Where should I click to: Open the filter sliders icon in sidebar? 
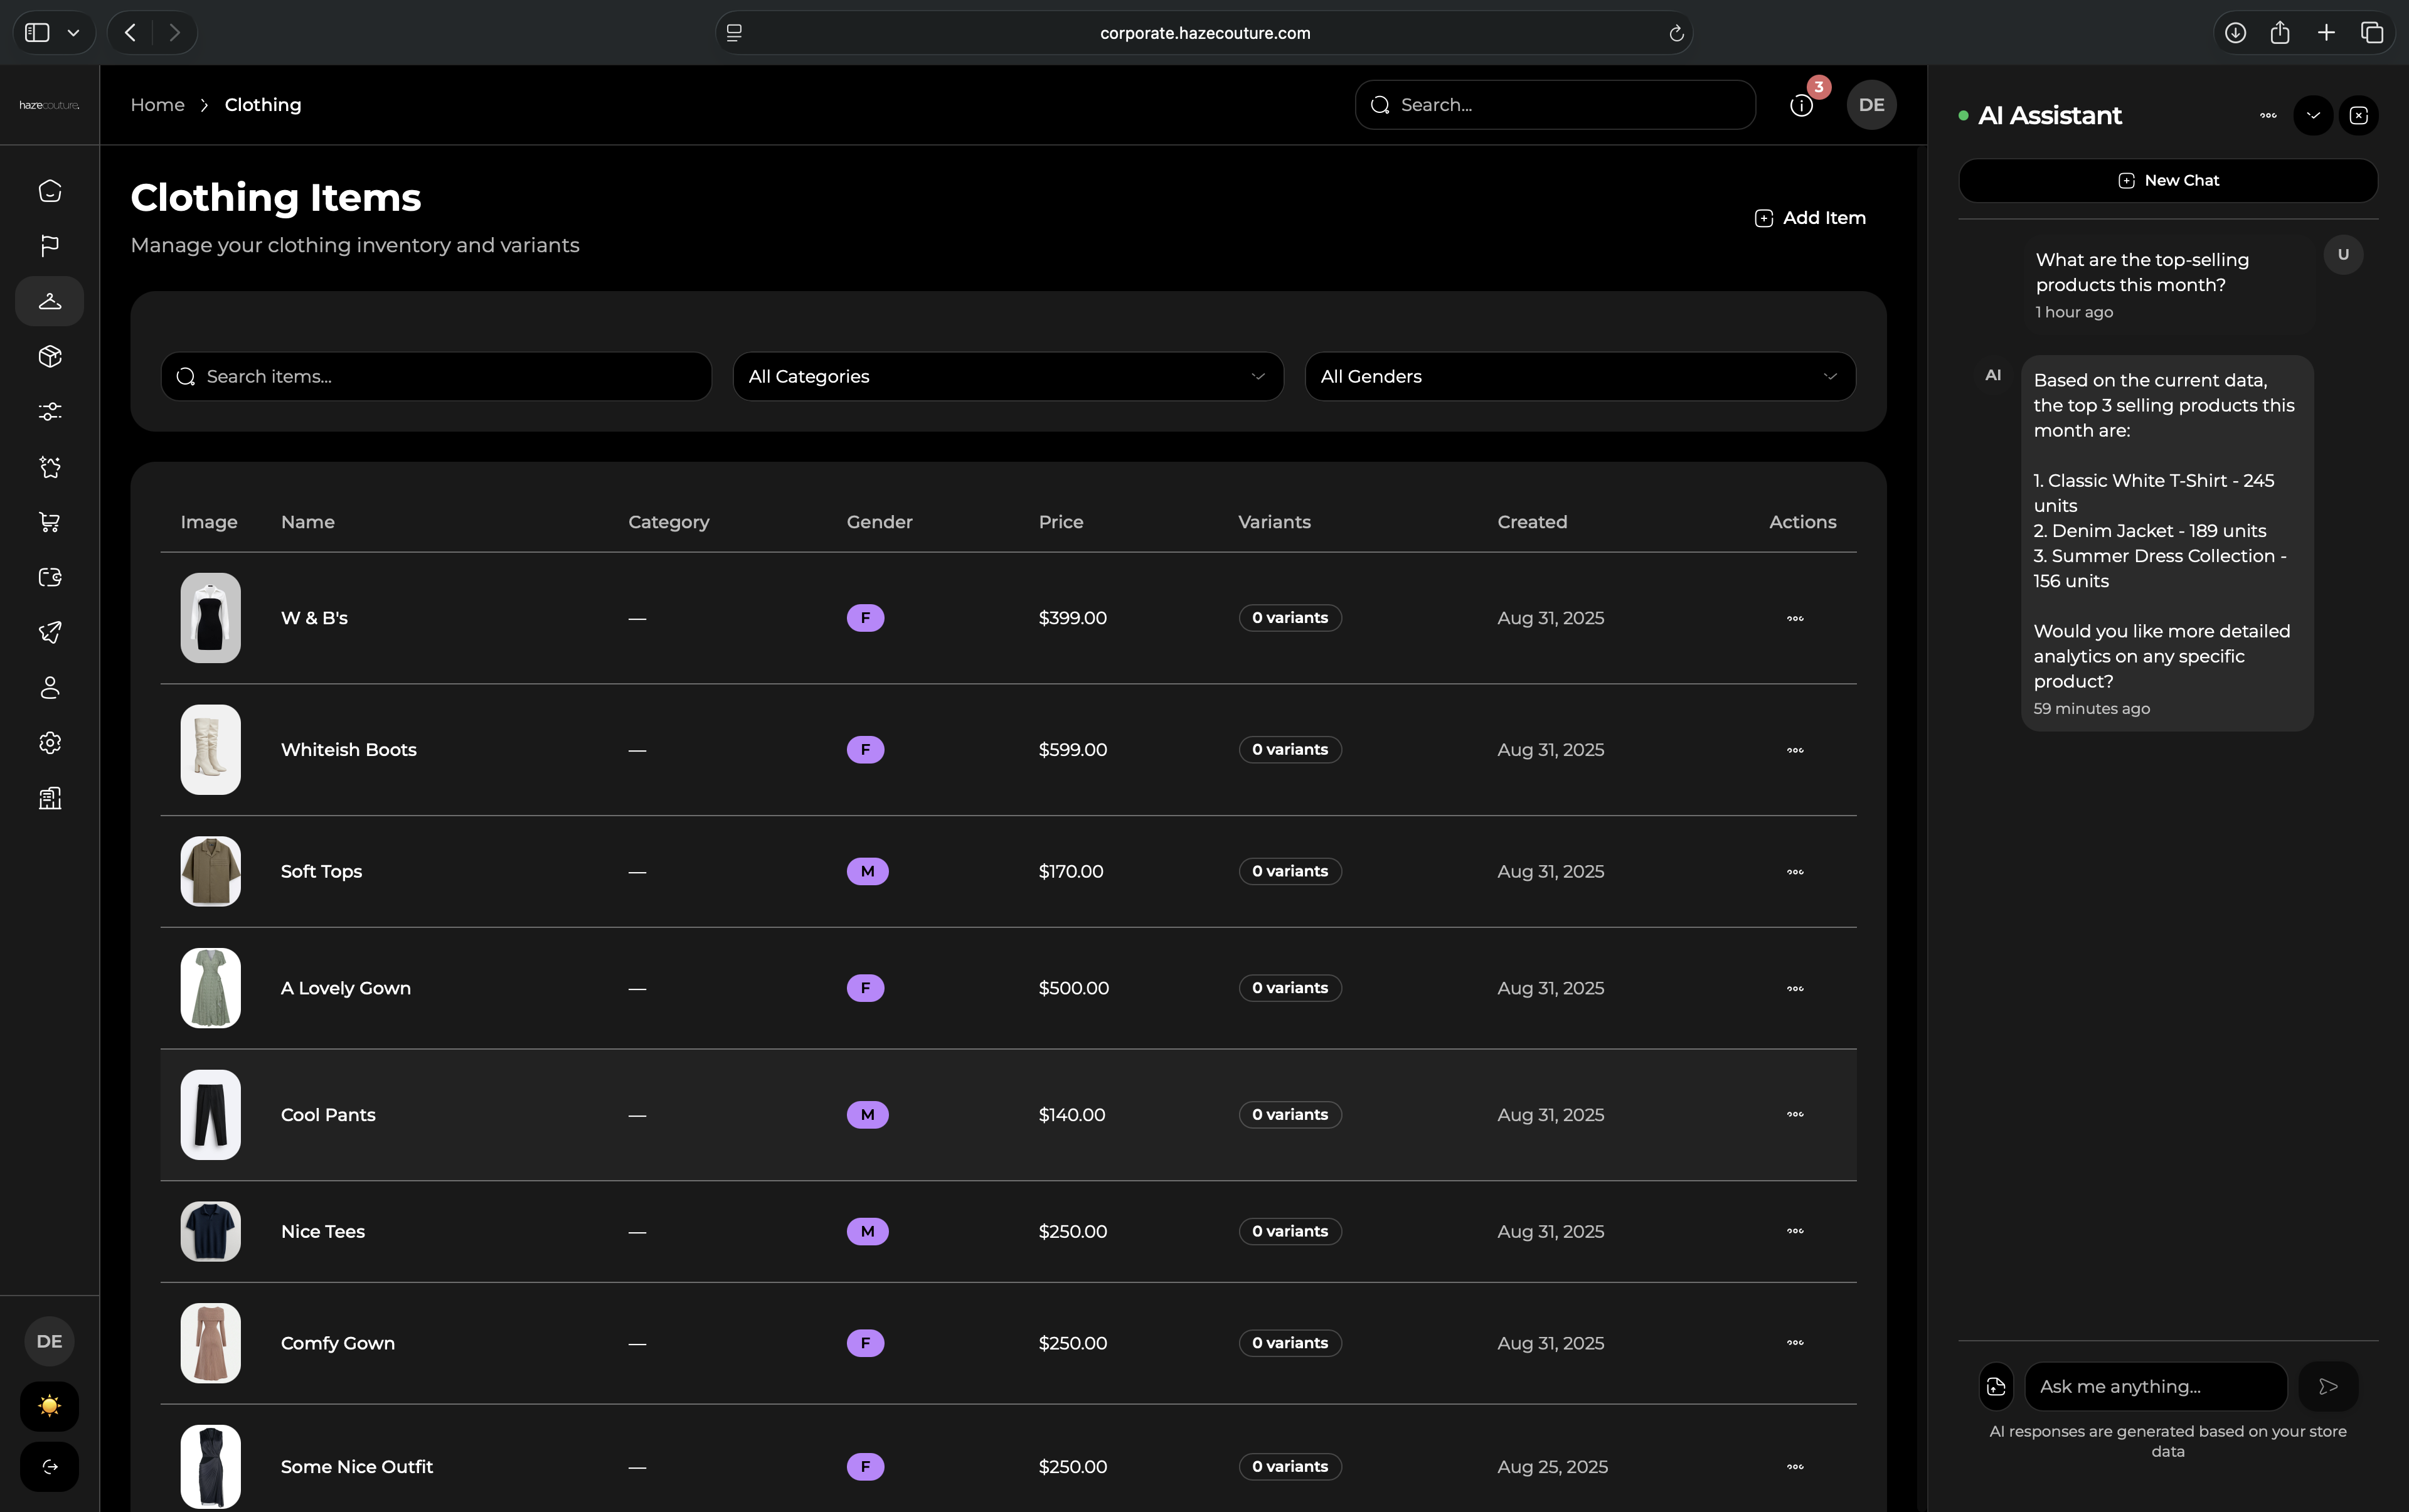49,411
